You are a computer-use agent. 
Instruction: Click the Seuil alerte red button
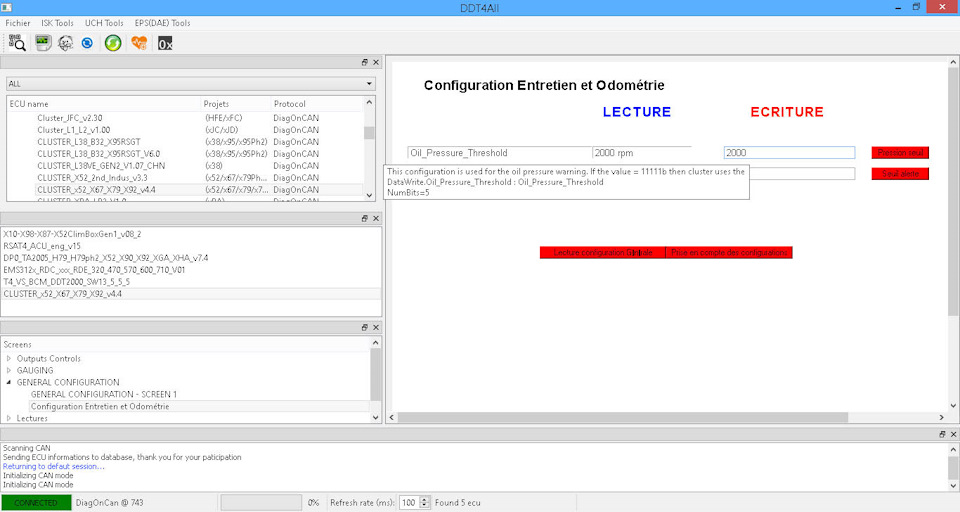(x=900, y=174)
